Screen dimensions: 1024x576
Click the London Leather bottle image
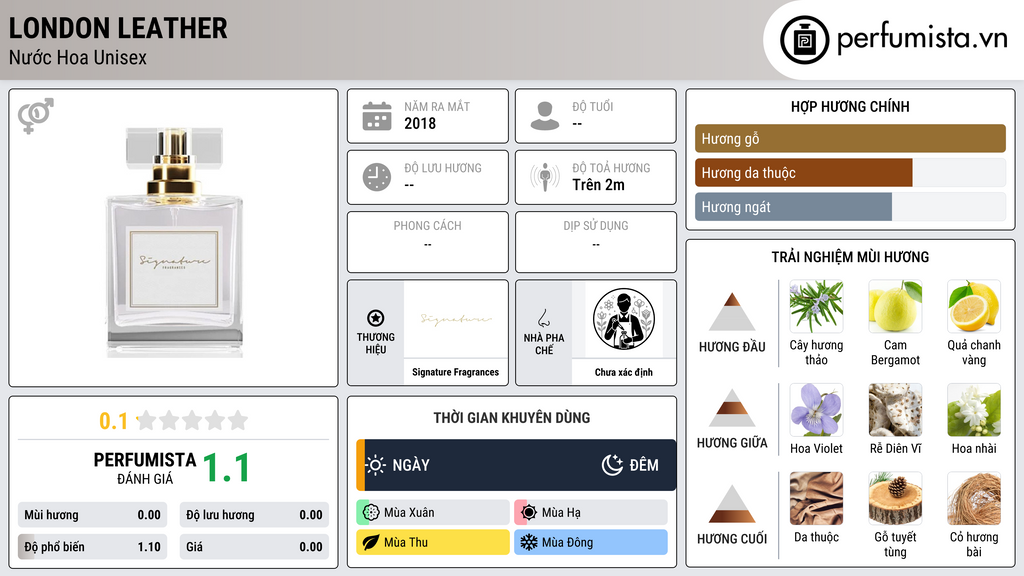click(174, 242)
